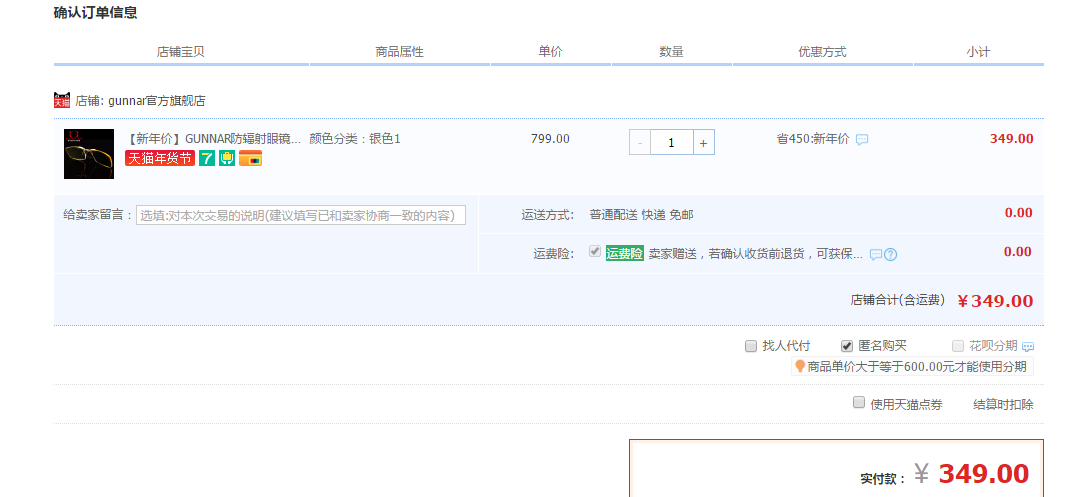Click the green 7-day return icon
Image resolution: width=1082 pixels, height=497 pixels.
[207, 158]
